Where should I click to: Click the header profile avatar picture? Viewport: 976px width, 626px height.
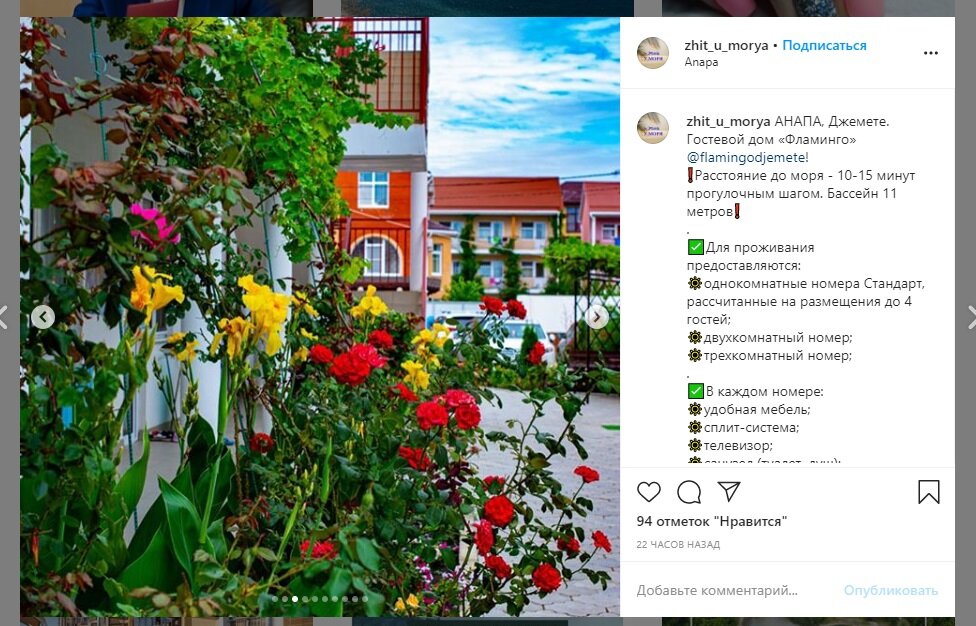652,53
